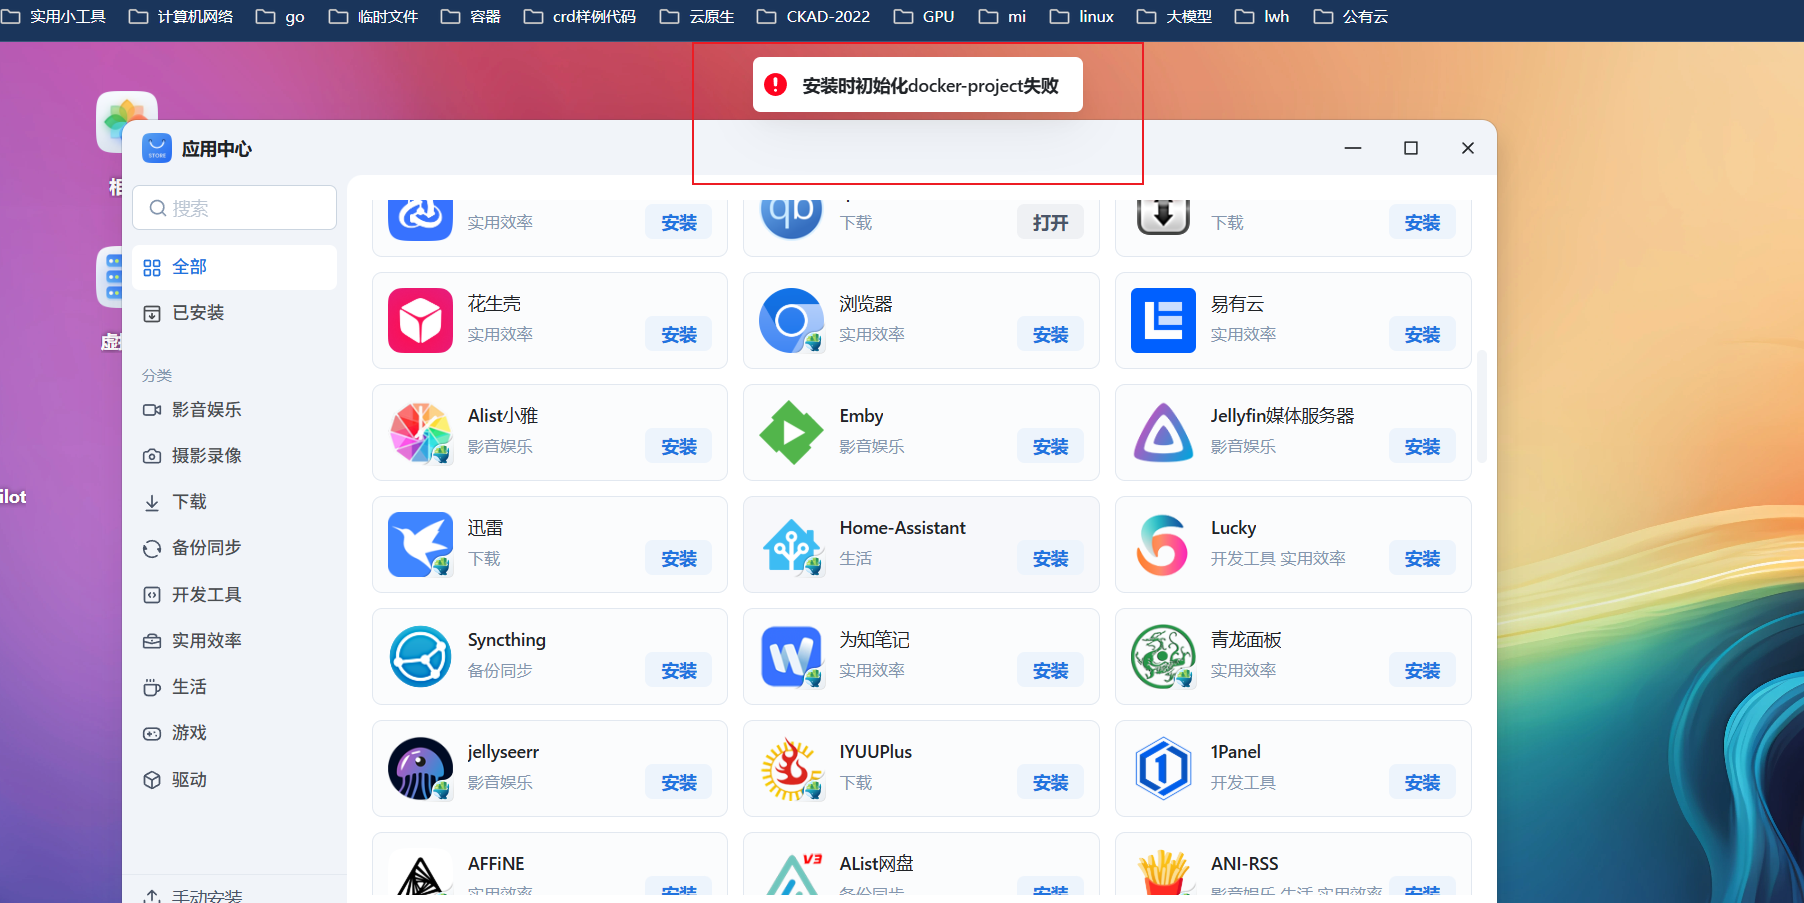Show 已安装 apps
The height and width of the screenshot is (903, 1804).
pos(234,313)
